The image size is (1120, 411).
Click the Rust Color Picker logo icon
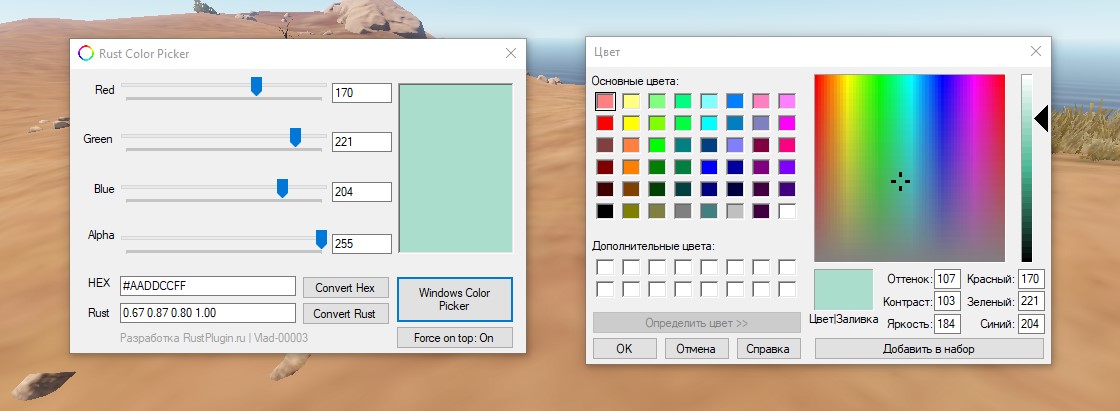[x=86, y=53]
